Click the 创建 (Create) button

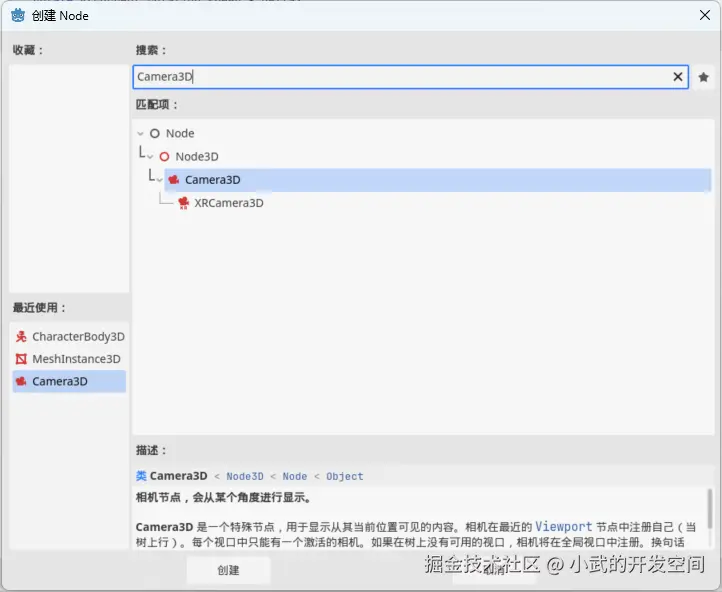[228, 570]
